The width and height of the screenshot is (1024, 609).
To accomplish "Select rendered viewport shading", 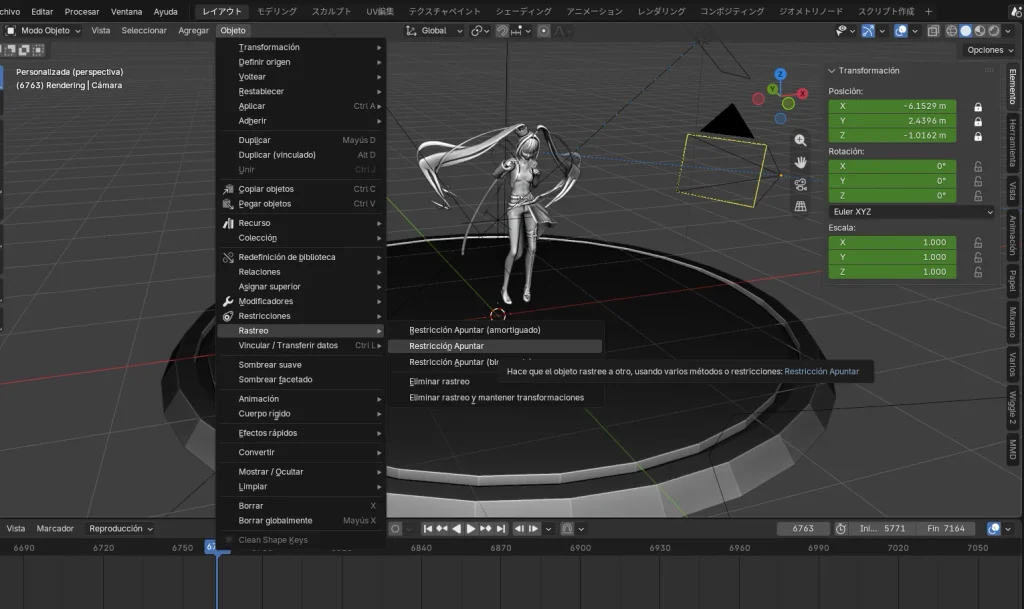I will click(993, 31).
